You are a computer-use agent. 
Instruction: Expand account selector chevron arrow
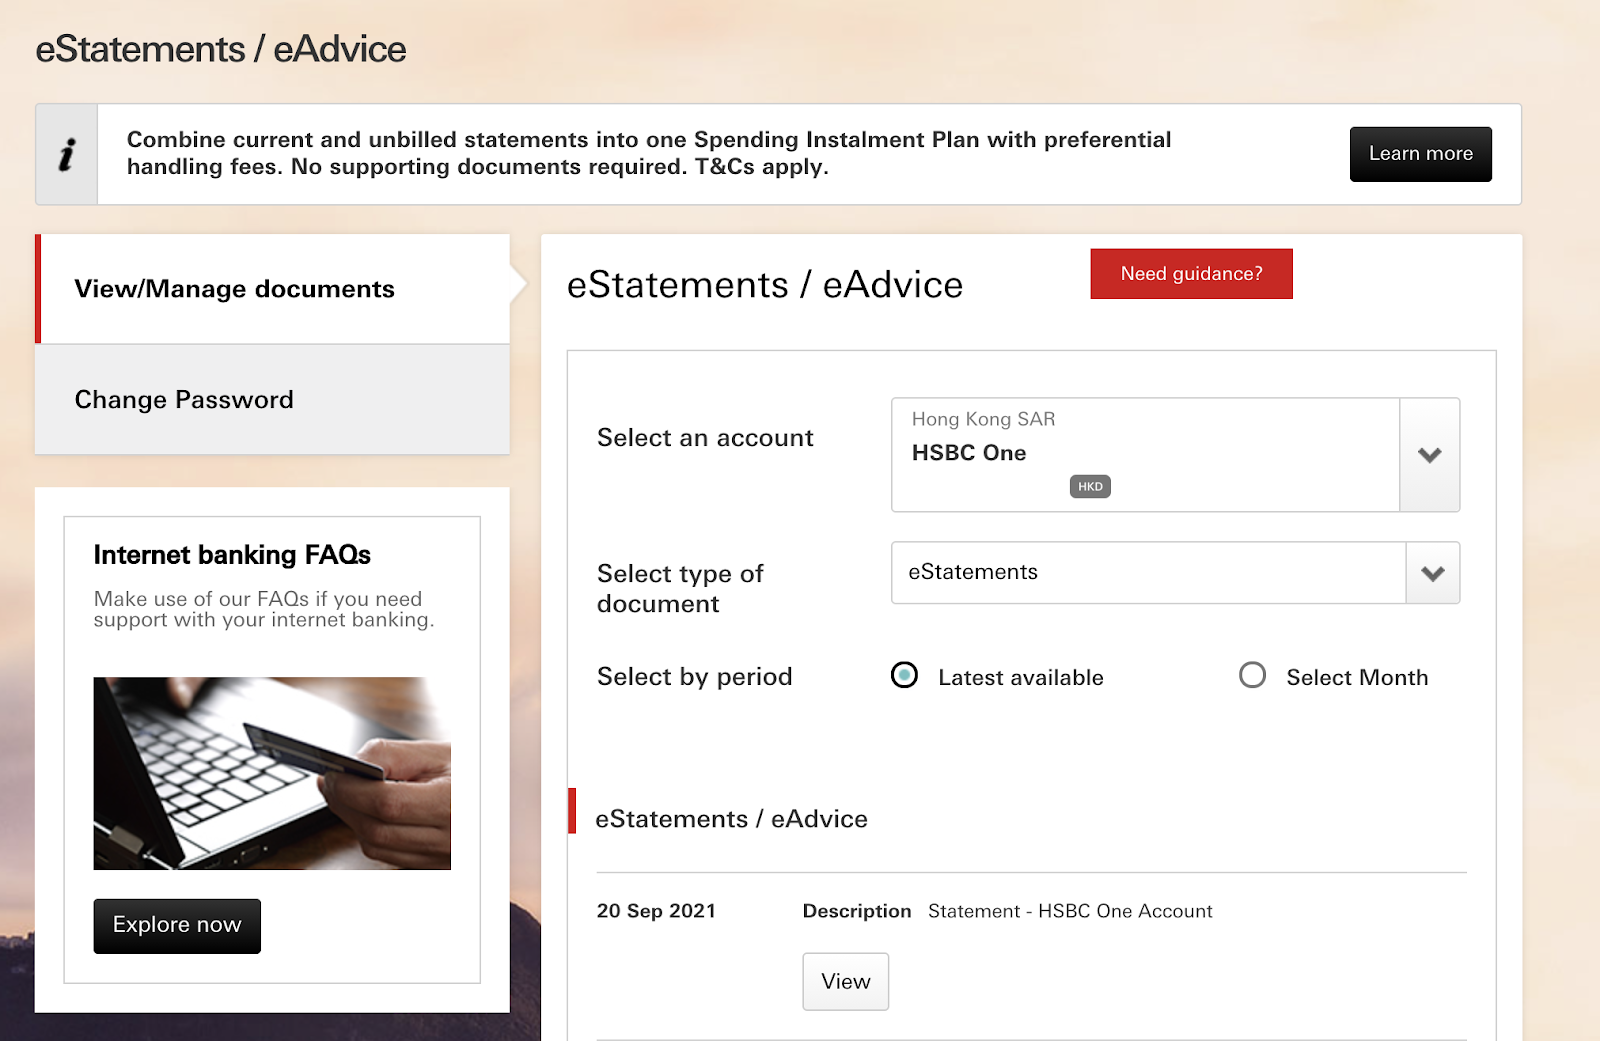1430,455
